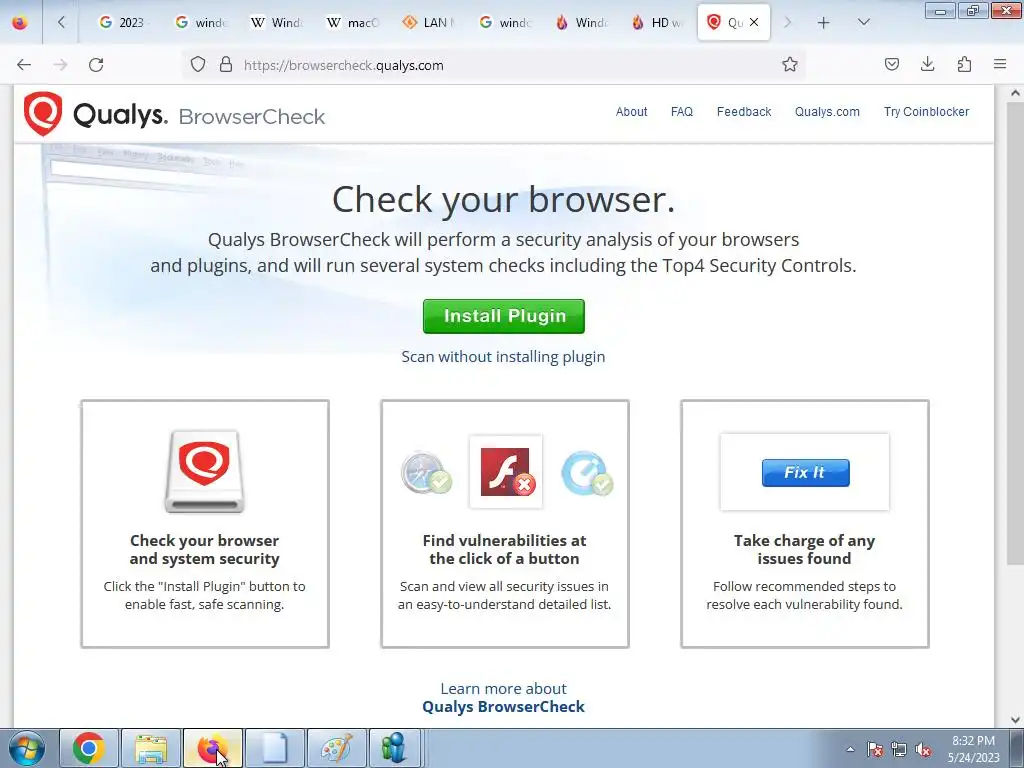Image resolution: width=1024 pixels, height=768 pixels.
Task: Open the Save to Pocket button
Action: coord(891,65)
